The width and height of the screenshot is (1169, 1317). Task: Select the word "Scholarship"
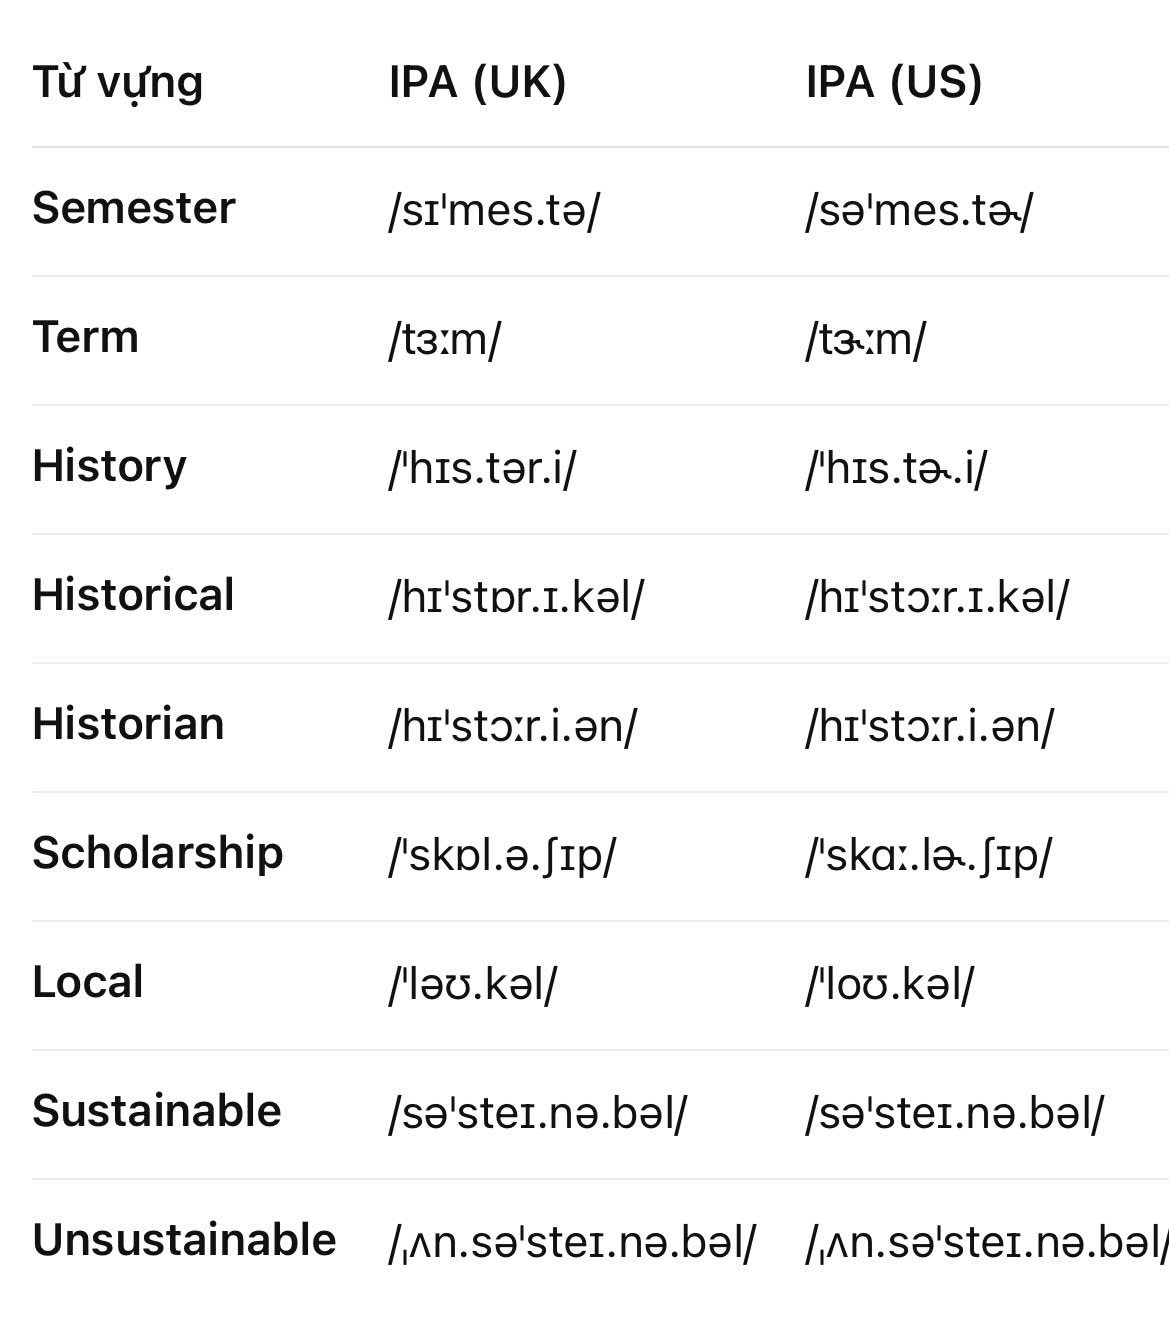coord(158,853)
